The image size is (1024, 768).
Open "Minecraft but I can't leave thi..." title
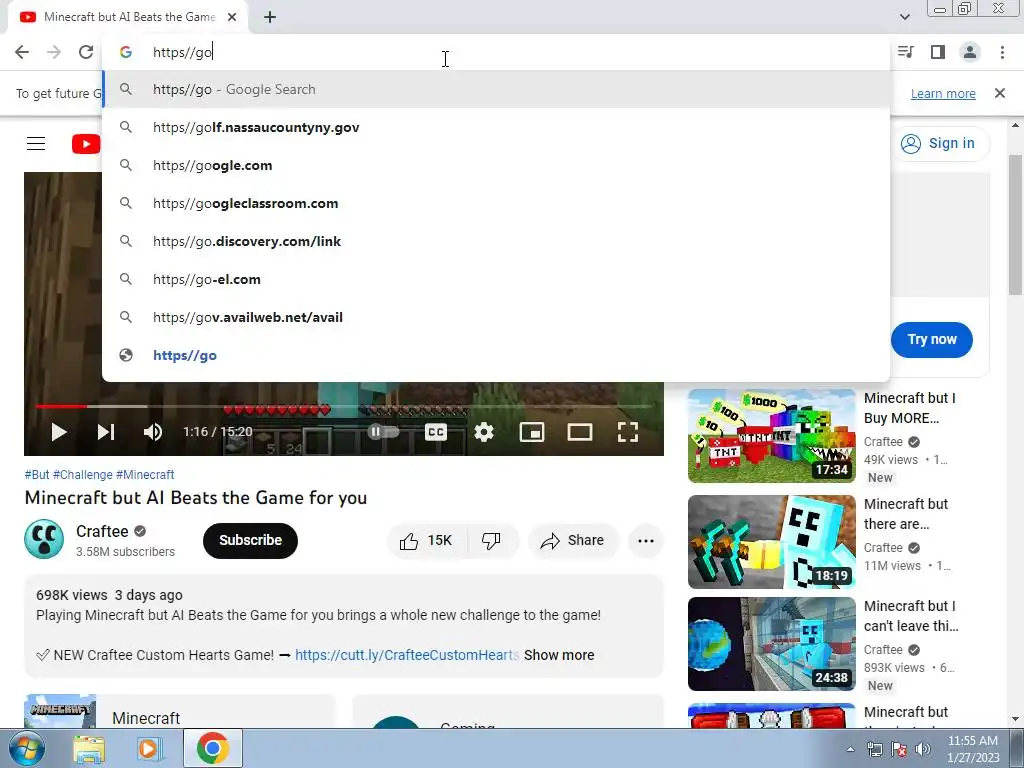[x=911, y=616]
